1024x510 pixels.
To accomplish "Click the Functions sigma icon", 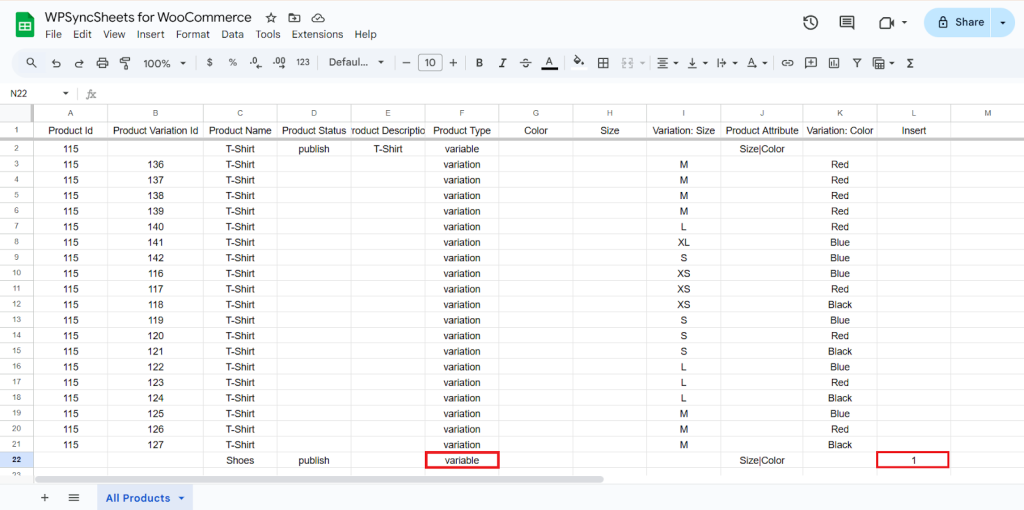I will click(x=910, y=63).
